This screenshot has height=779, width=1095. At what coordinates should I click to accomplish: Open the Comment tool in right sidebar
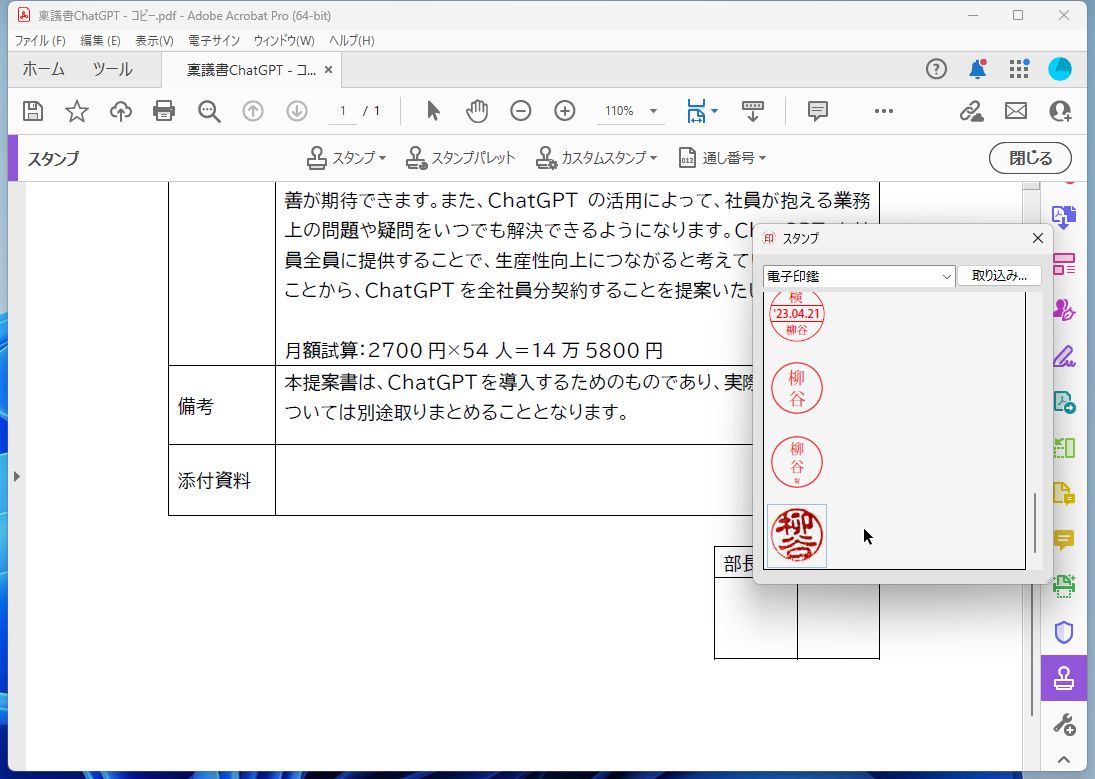coord(1063,539)
